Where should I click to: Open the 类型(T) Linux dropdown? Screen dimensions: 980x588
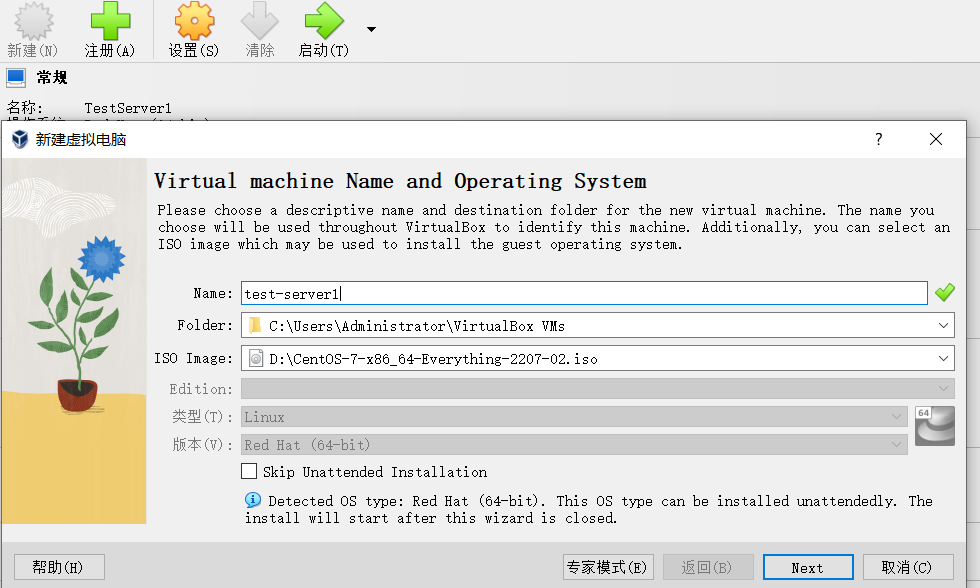click(574, 417)
